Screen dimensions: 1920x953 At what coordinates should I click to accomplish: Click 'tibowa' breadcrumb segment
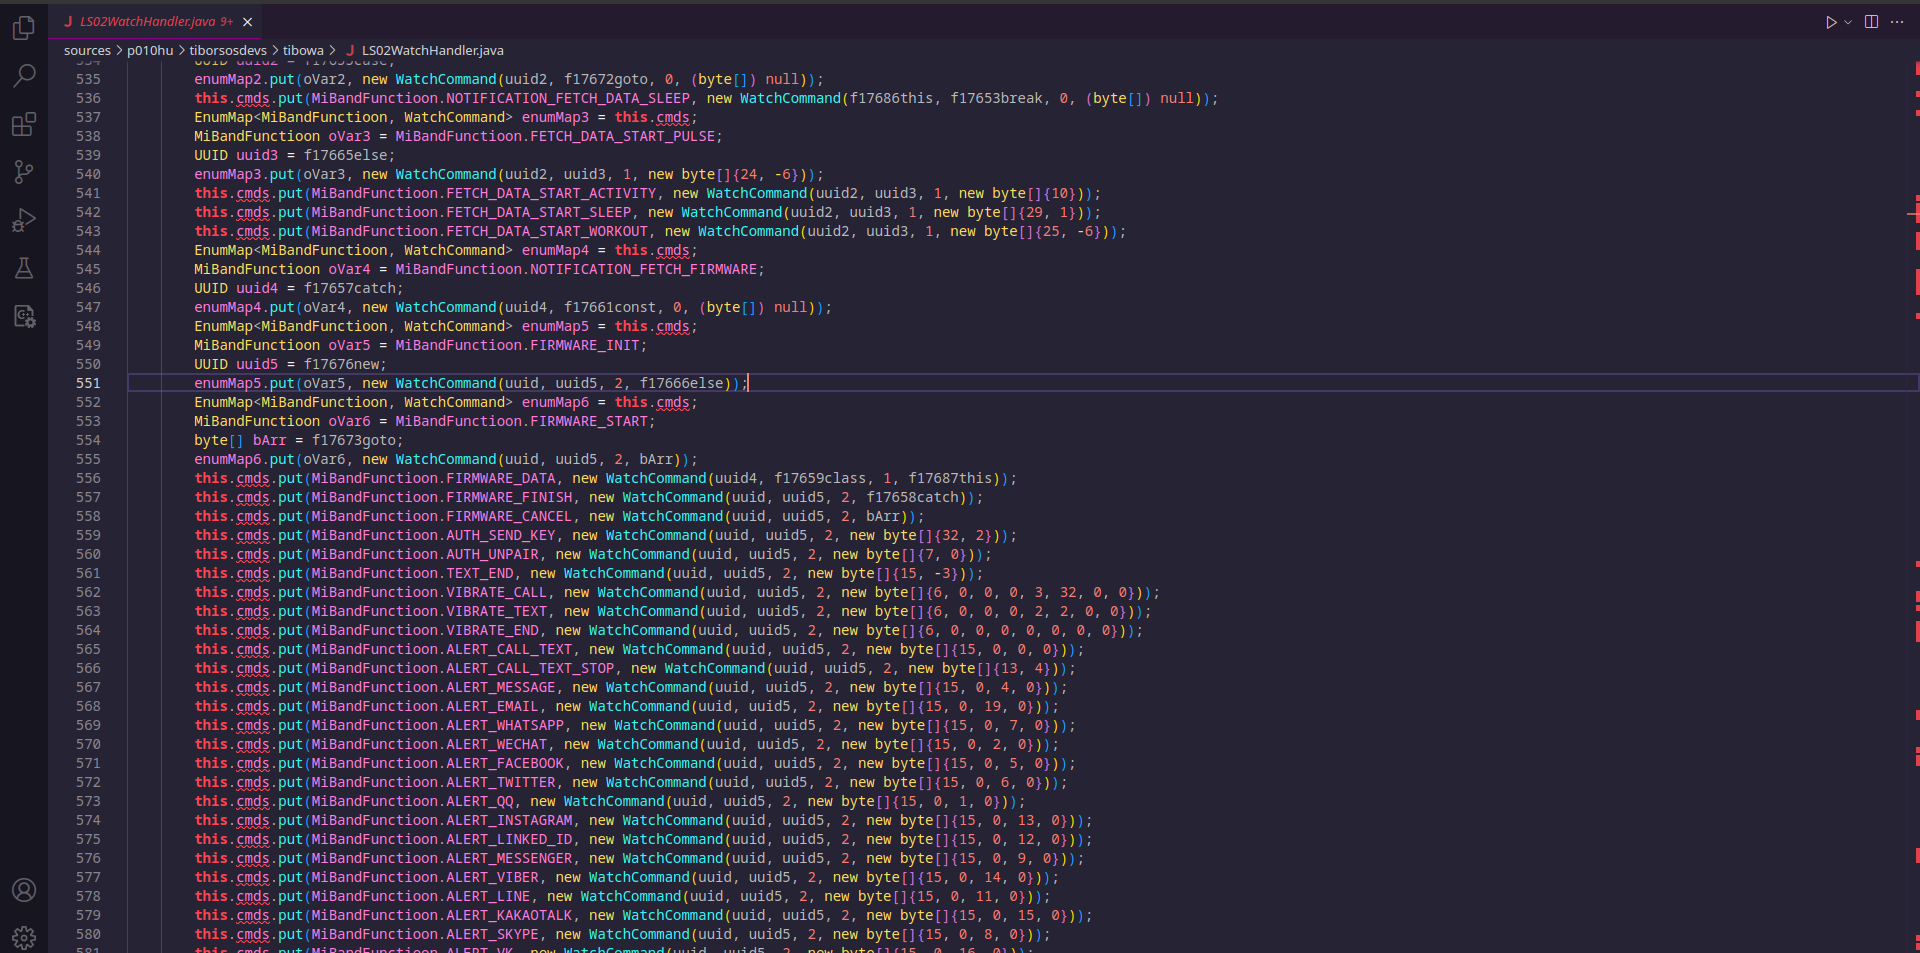[303, 50]
